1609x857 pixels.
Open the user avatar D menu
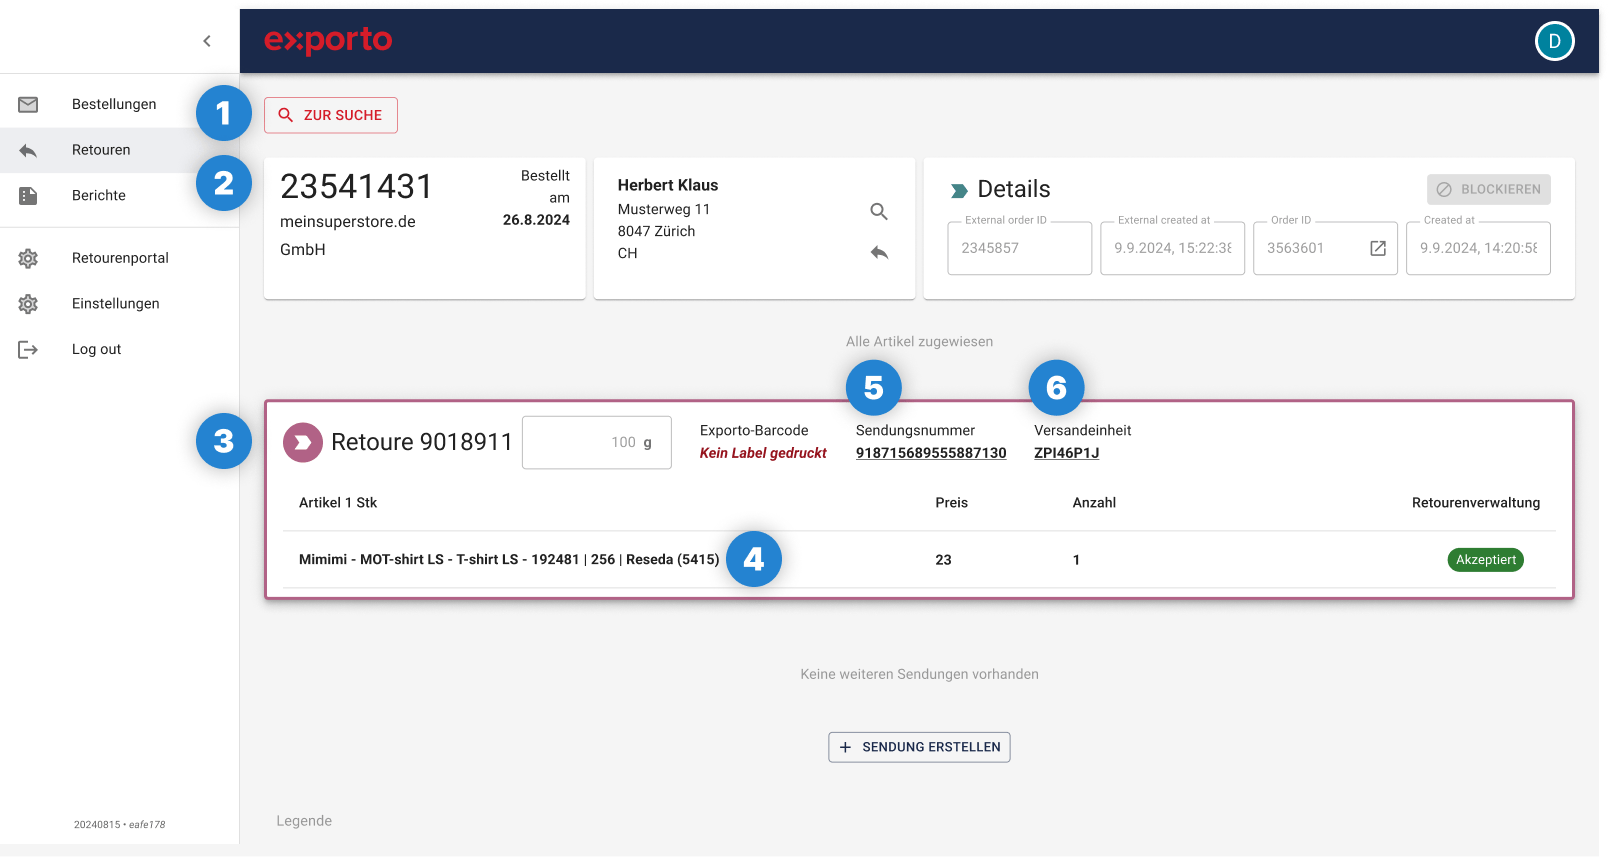[1554, 41]
